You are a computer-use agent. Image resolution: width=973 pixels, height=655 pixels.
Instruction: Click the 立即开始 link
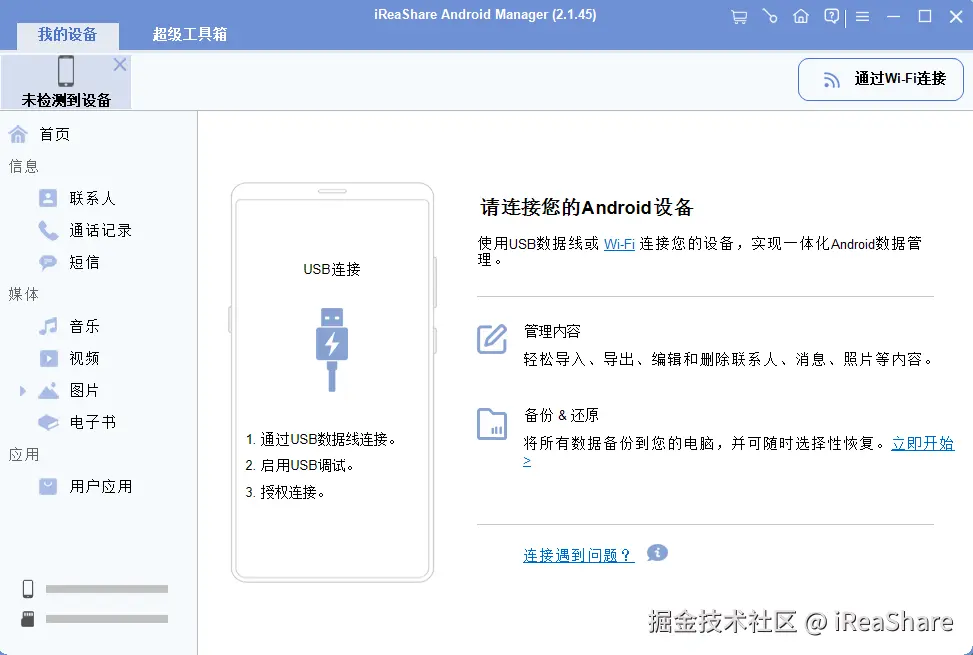click(923, 443)
